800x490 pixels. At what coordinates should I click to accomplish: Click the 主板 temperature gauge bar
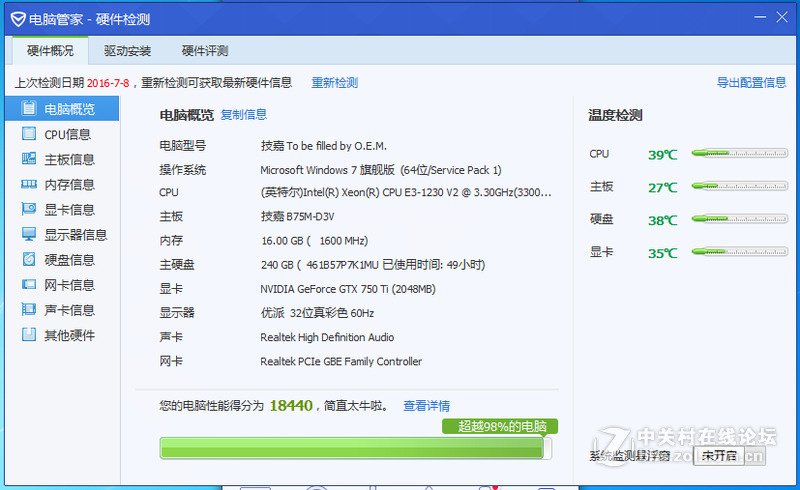tap(740, 186)
